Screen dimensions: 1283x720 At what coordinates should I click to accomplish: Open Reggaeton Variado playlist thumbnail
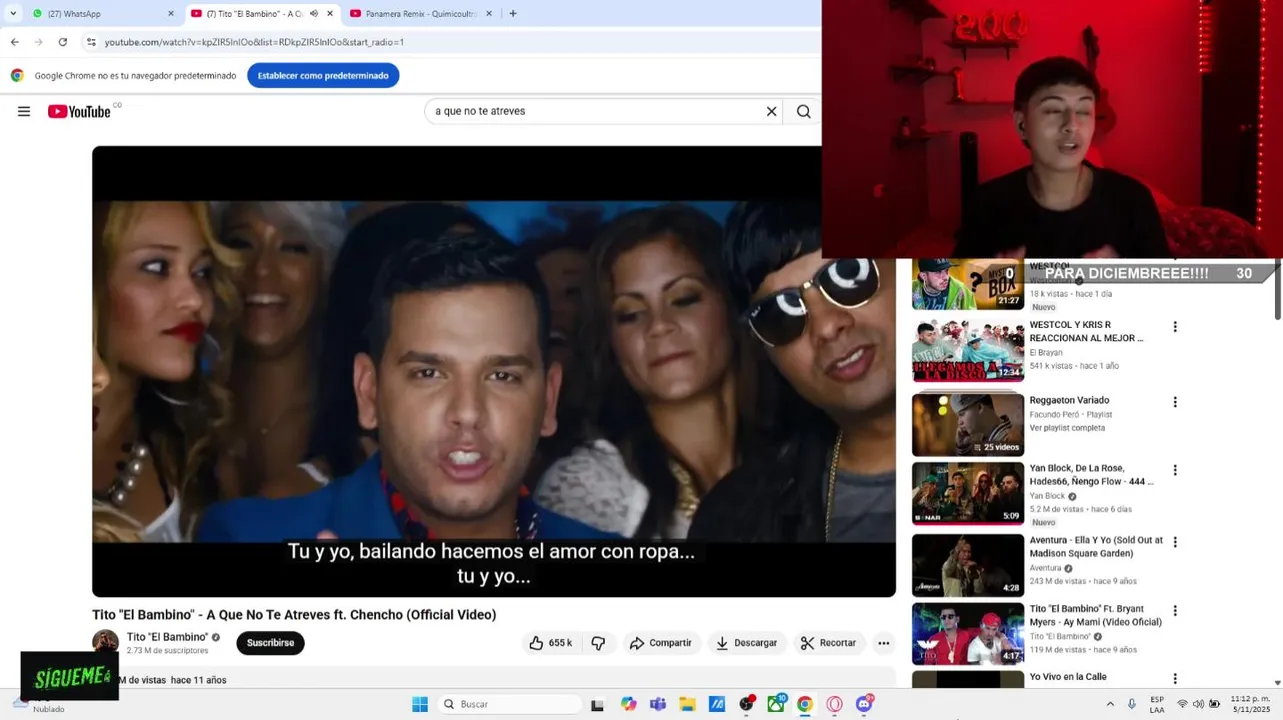click(x=968, y=424)
